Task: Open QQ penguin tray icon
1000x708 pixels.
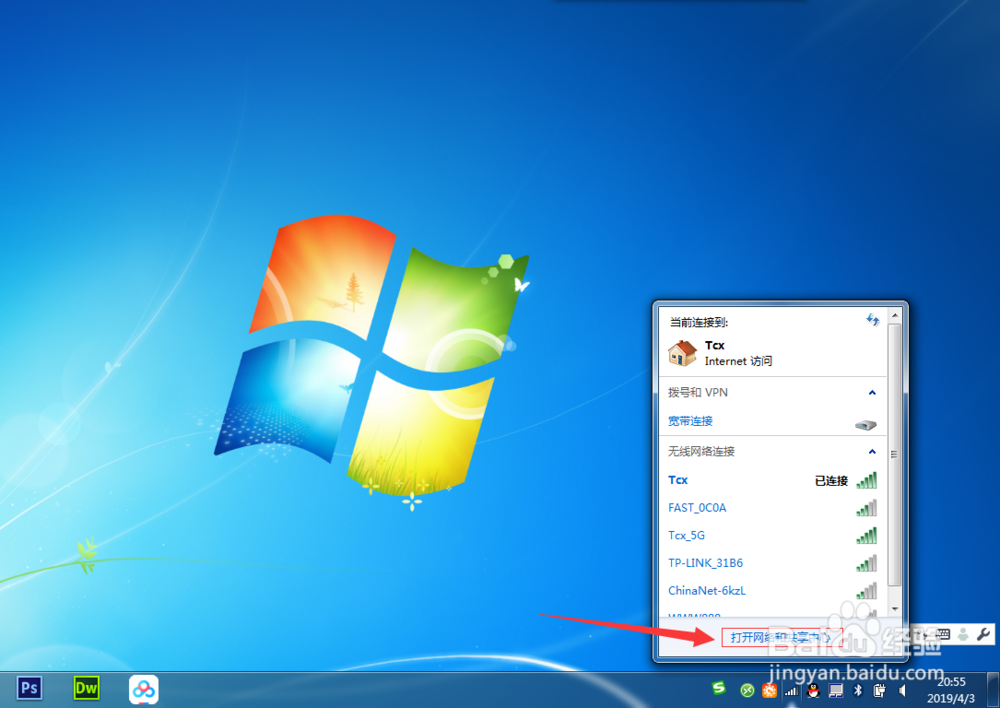Action: pyautogui.click(x=813, y=690)
